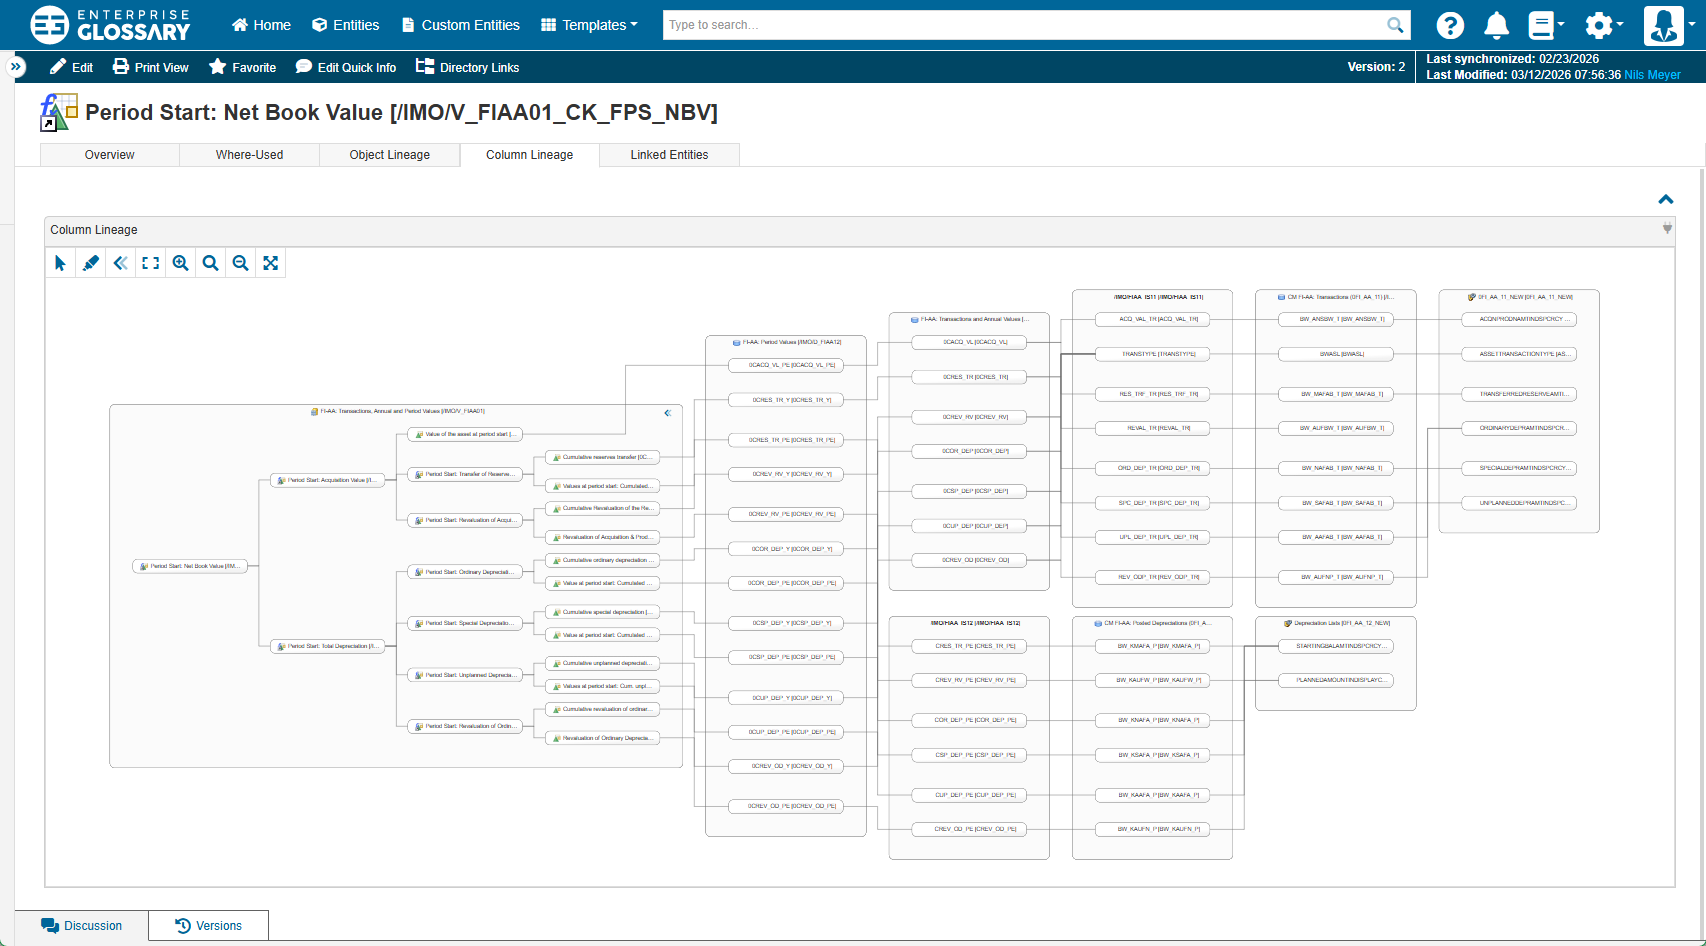Select 0CACQ_VL_PE node in Period Values

point(786,365)
